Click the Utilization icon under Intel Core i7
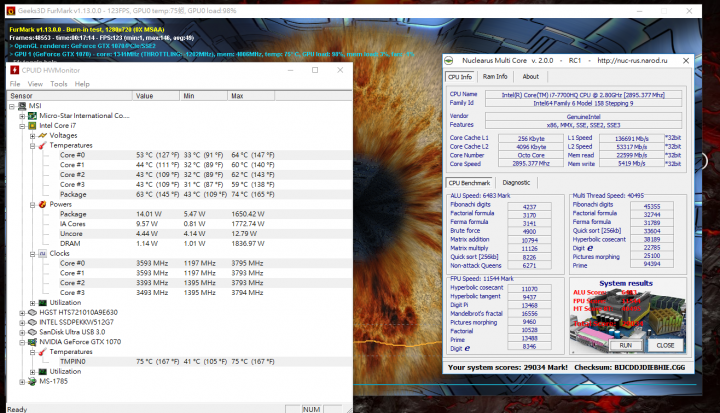Image resolution: width=720 pixels, height=413 pixels. [42, 302]
